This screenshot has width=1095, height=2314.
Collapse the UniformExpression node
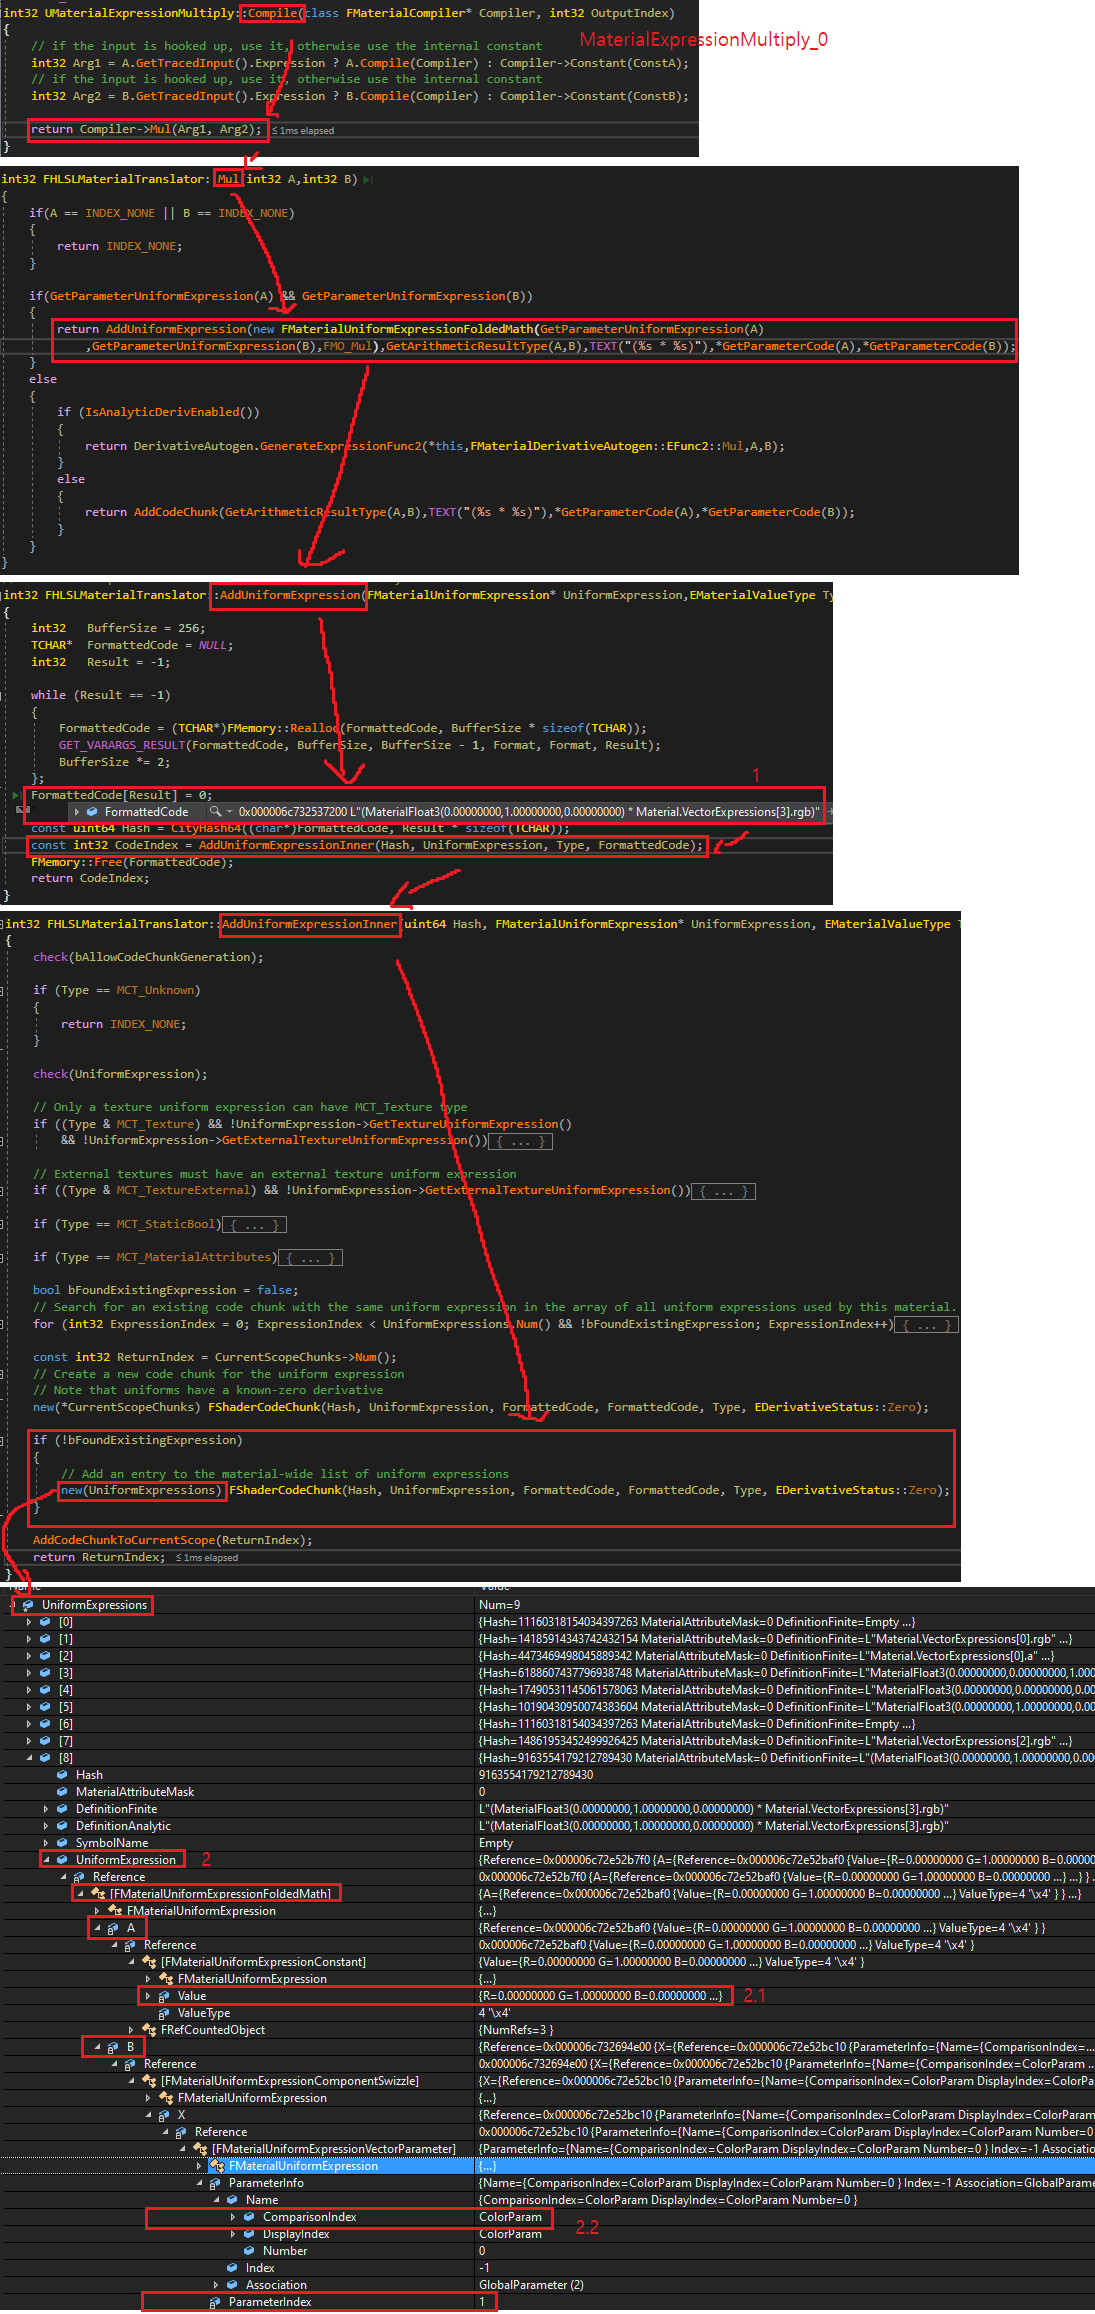[46, 1860]
